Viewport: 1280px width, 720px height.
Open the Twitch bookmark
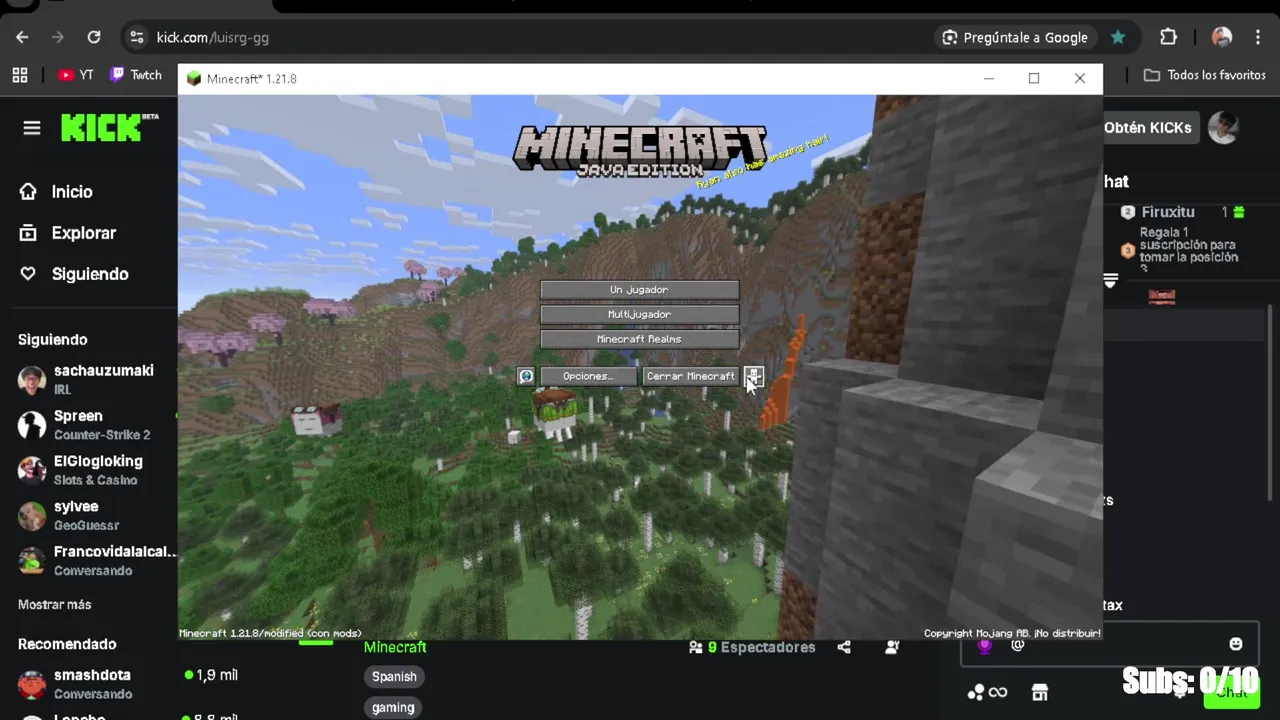click(x=136, y=75)
